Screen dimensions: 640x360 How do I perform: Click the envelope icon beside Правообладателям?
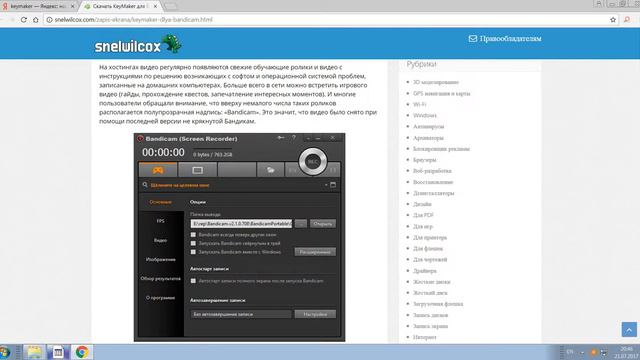473,38
